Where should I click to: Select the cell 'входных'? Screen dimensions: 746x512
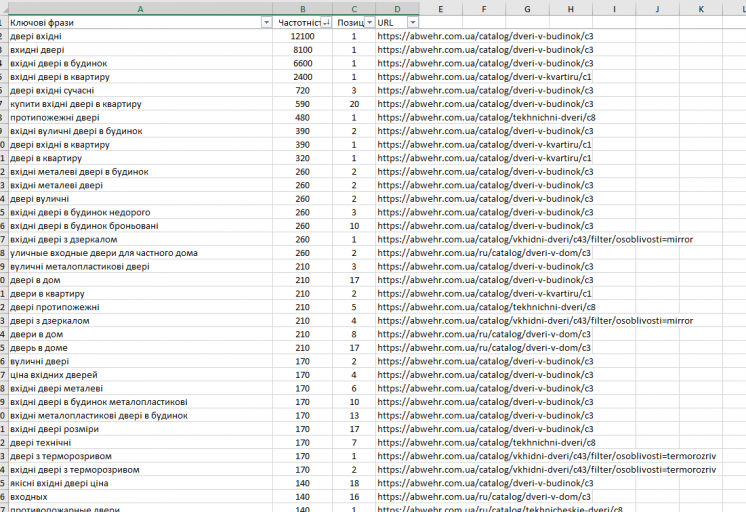pyautogui.click(x=140, y=497)
